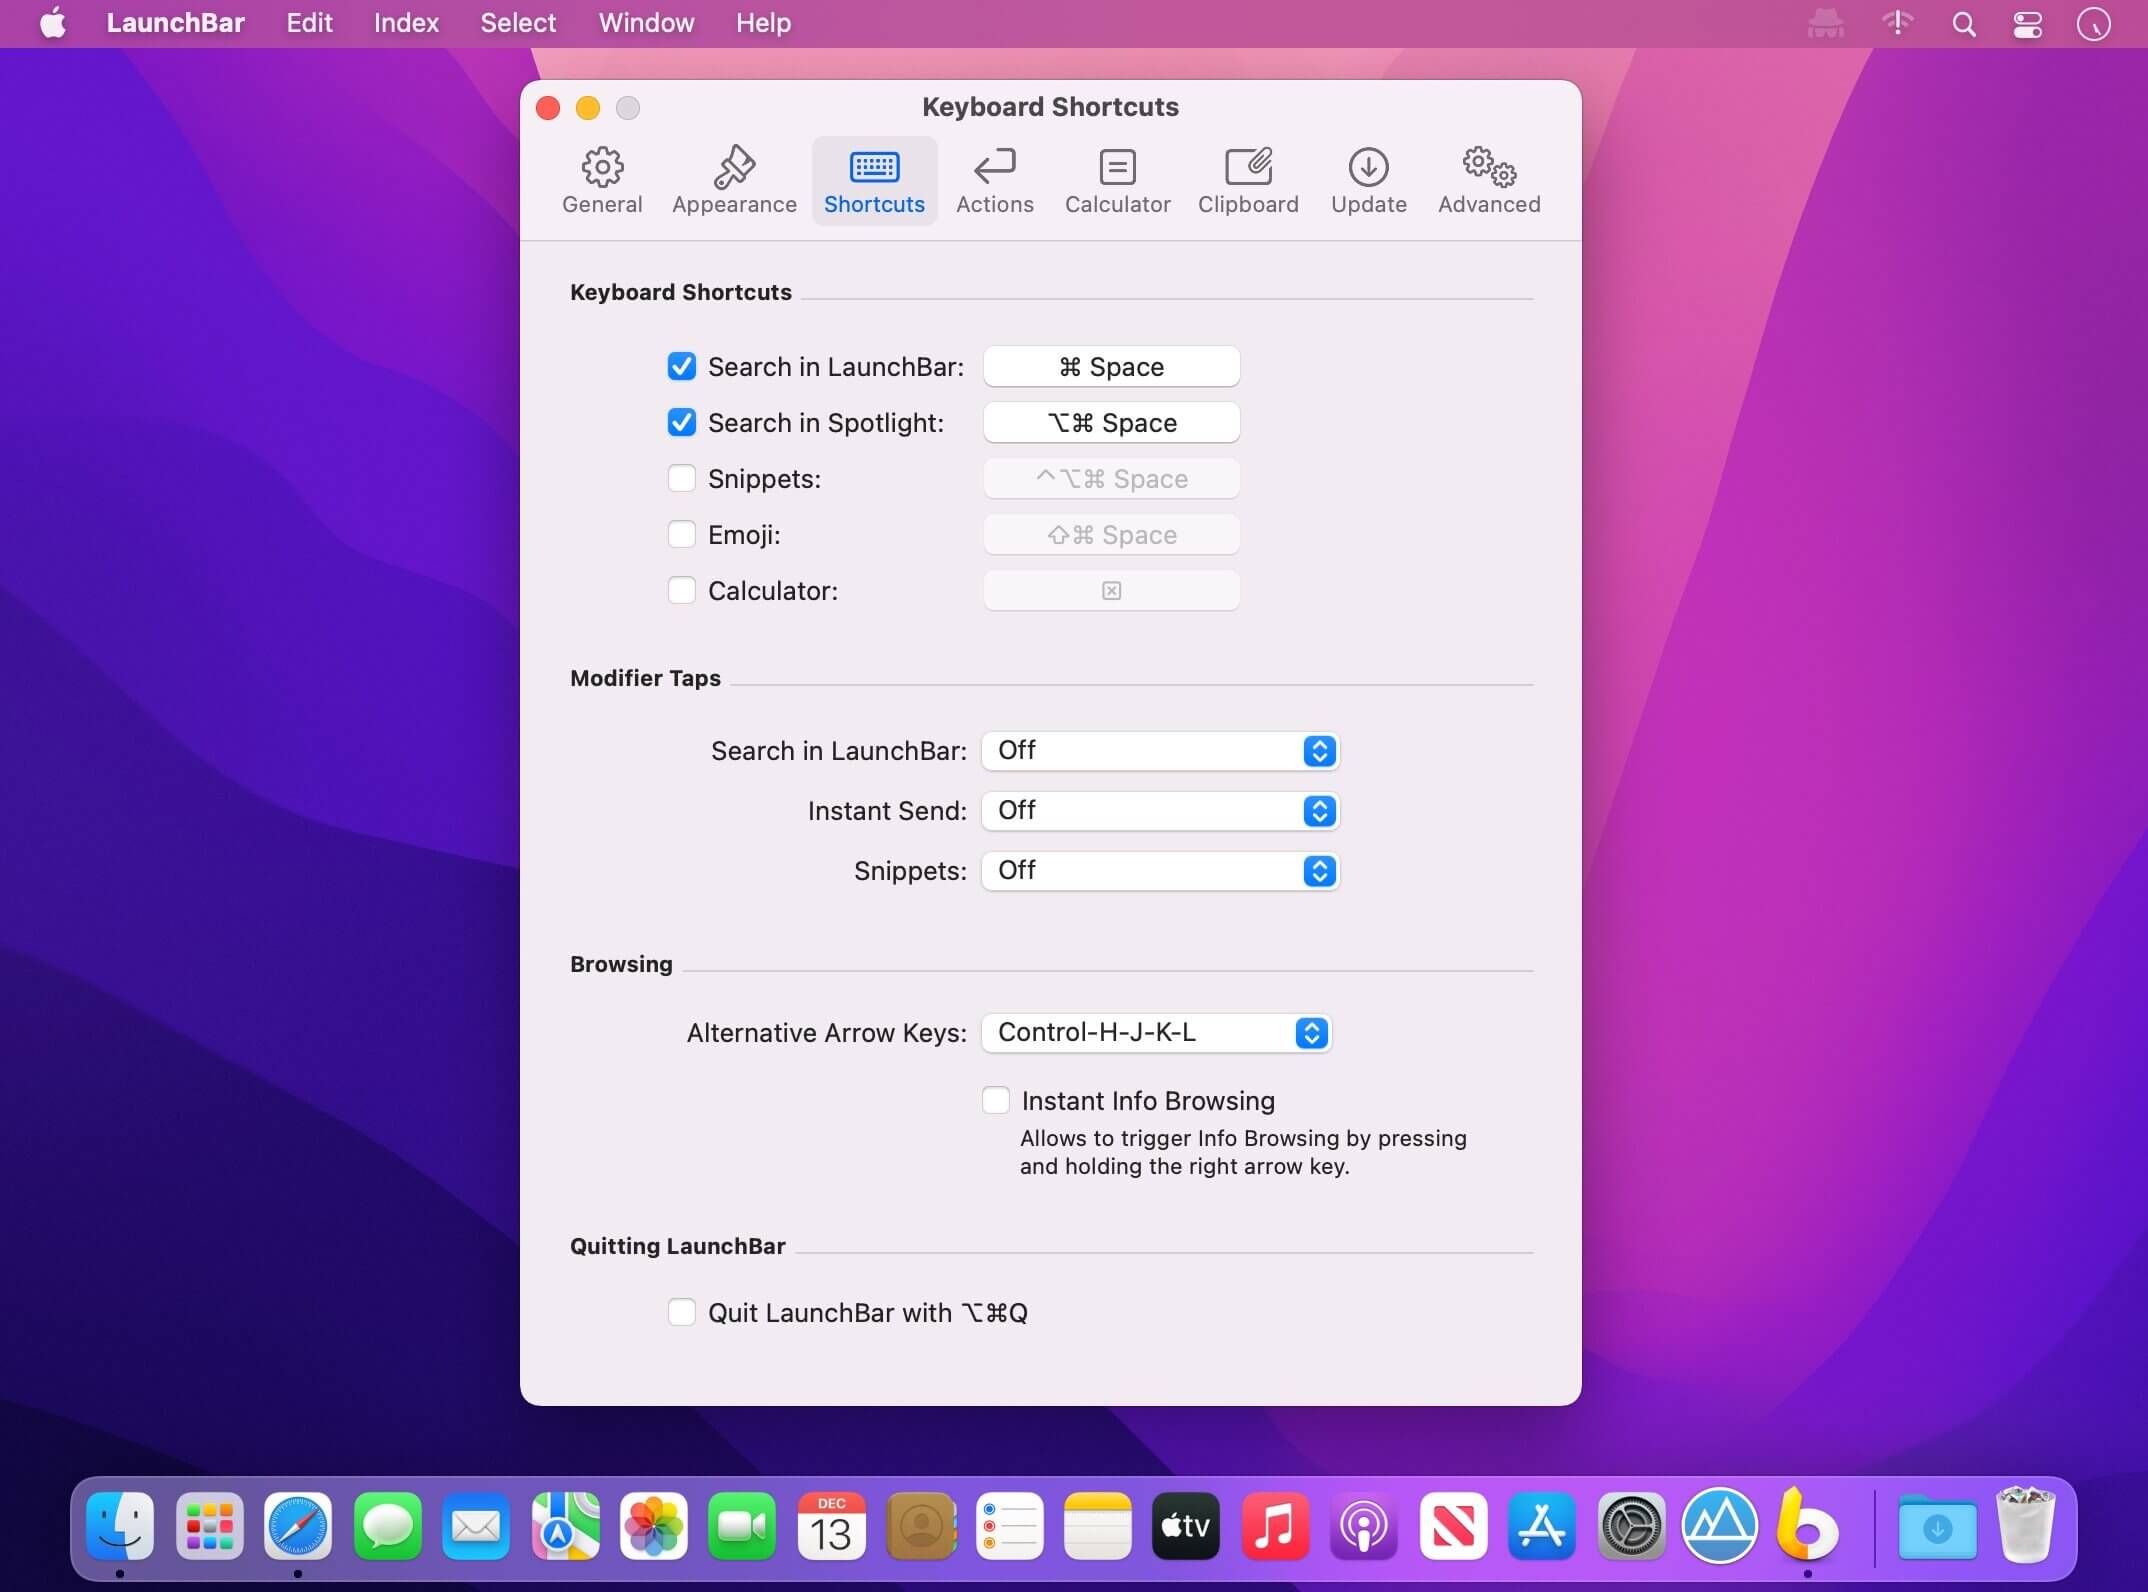Clear the Calculator shortcut with the X icon
The image size is (2148, 1592).
(x=1112, y=591)
